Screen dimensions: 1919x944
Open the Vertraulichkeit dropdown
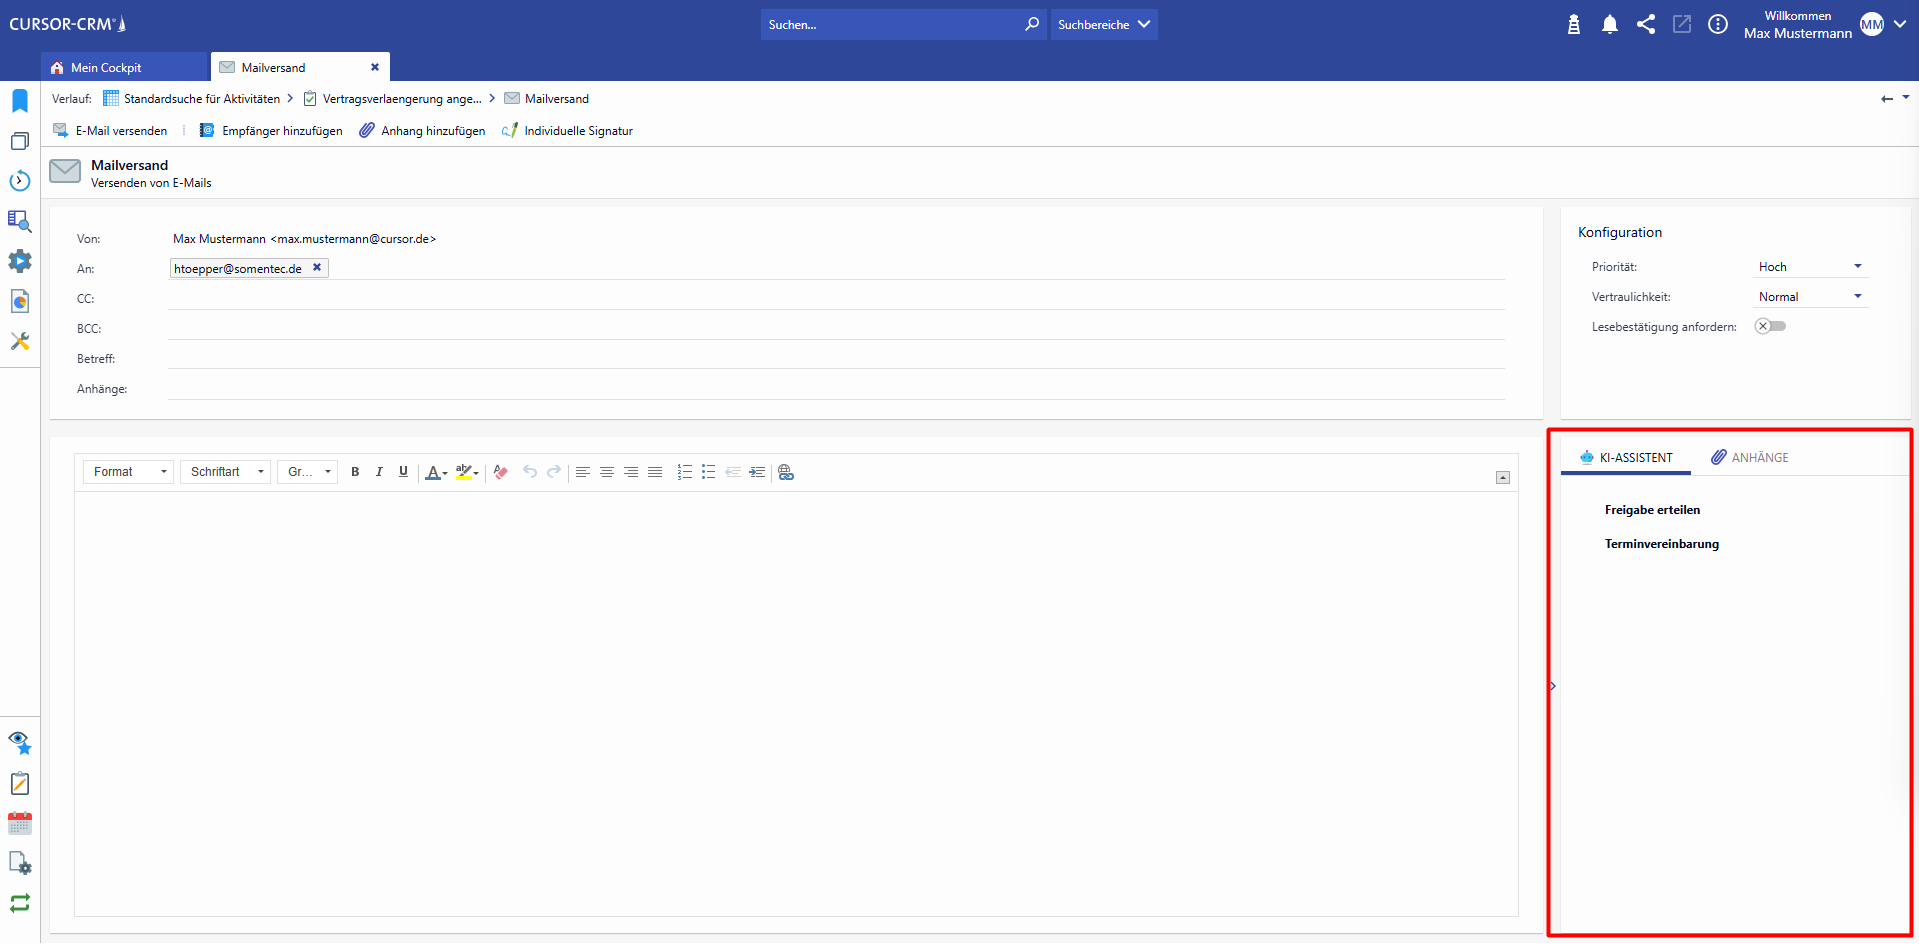coord(1811,297)
